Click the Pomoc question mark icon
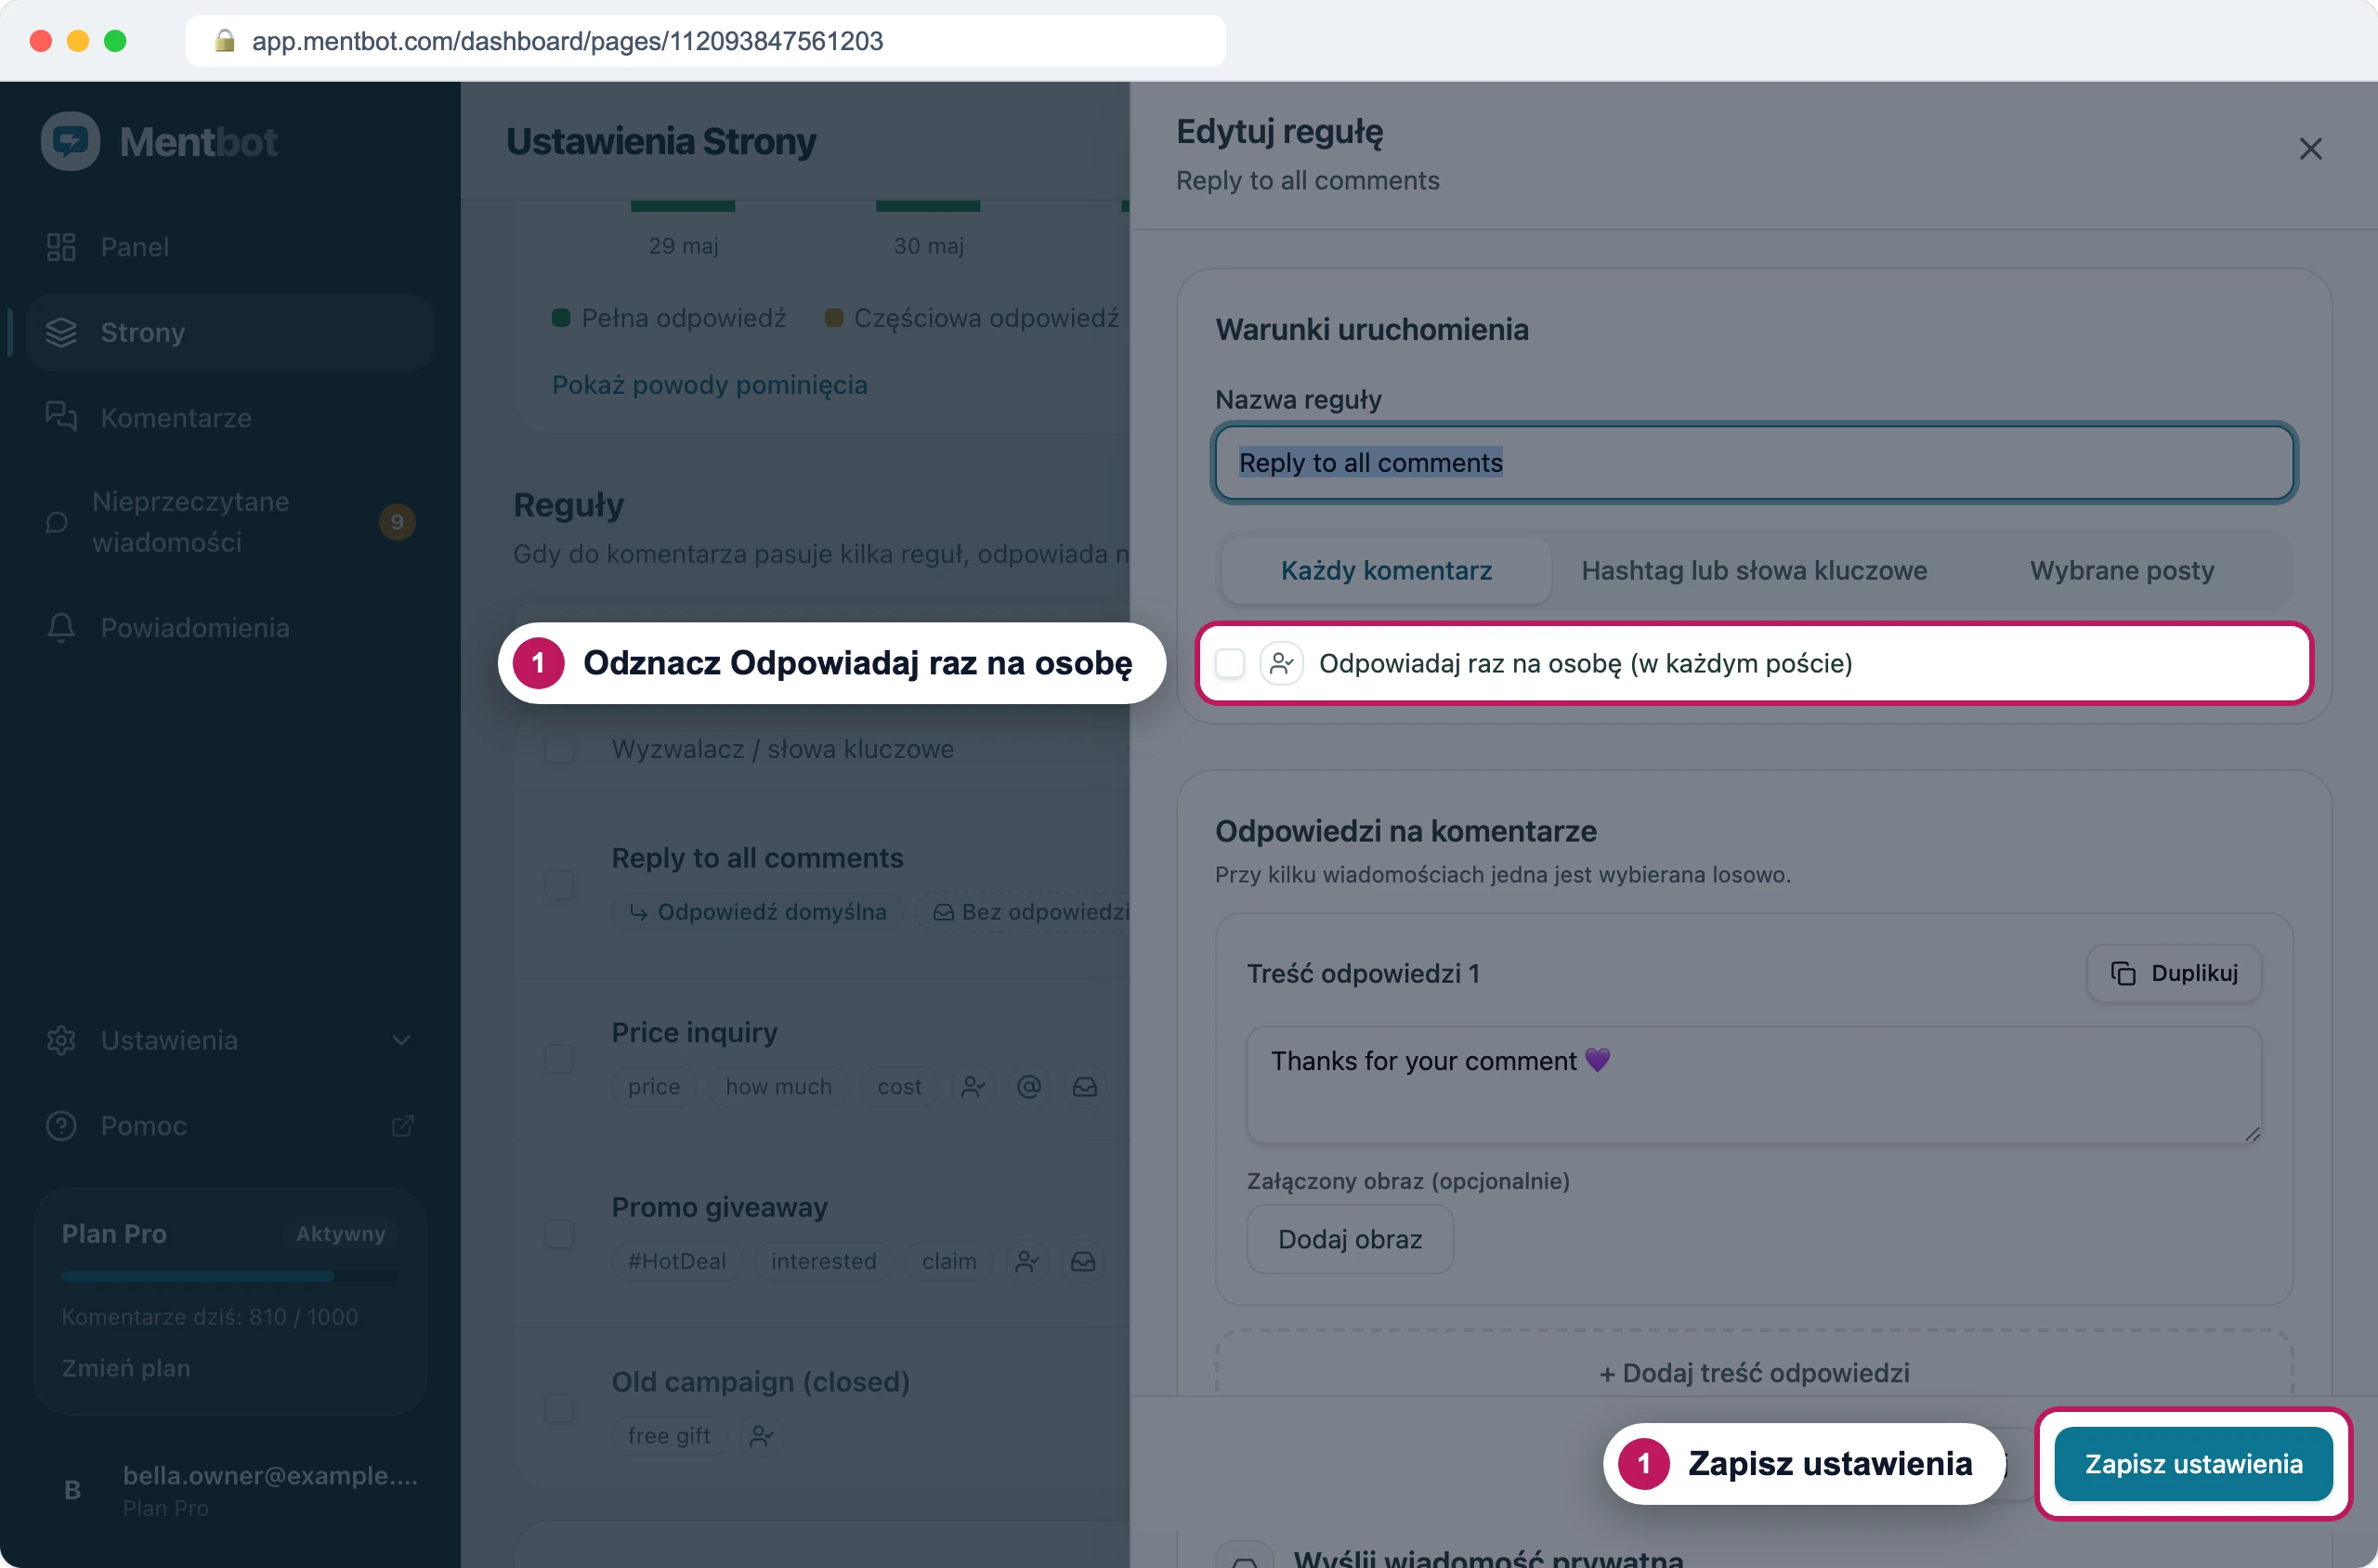2378x1568 pixels. pos(61,1126)
